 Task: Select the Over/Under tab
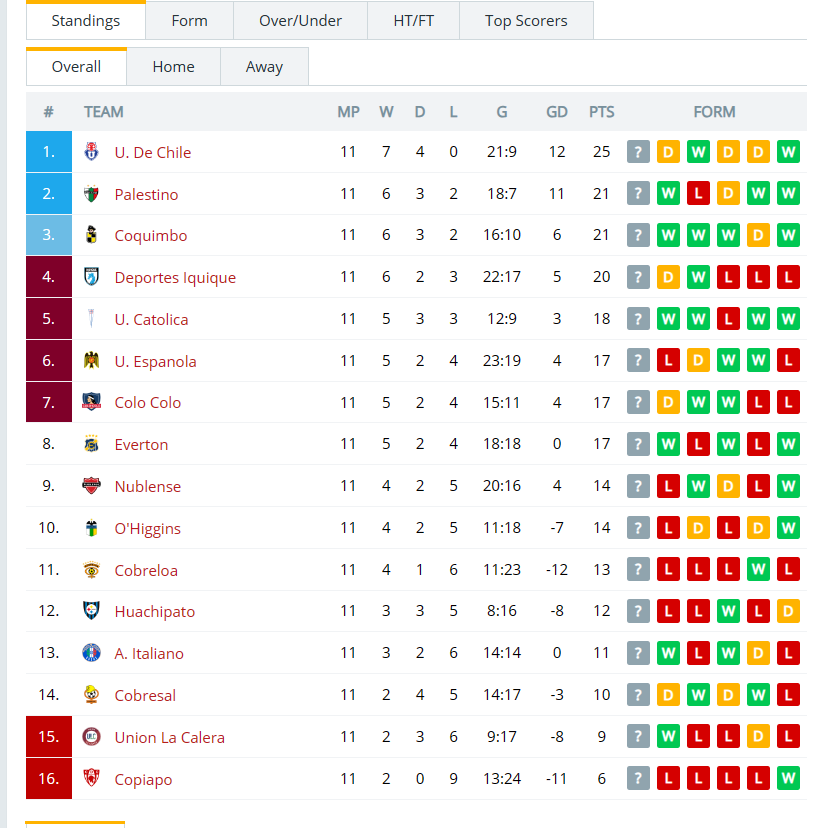pyautogui.click(x=300, y=21)
